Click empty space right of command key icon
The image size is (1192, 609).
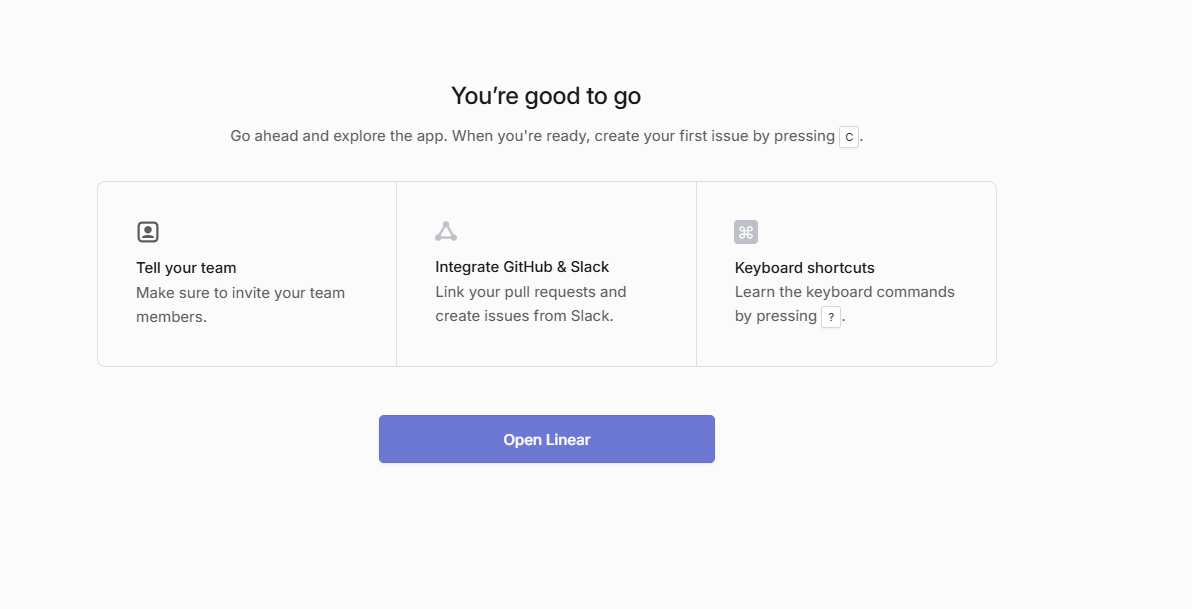coord(860,232)
